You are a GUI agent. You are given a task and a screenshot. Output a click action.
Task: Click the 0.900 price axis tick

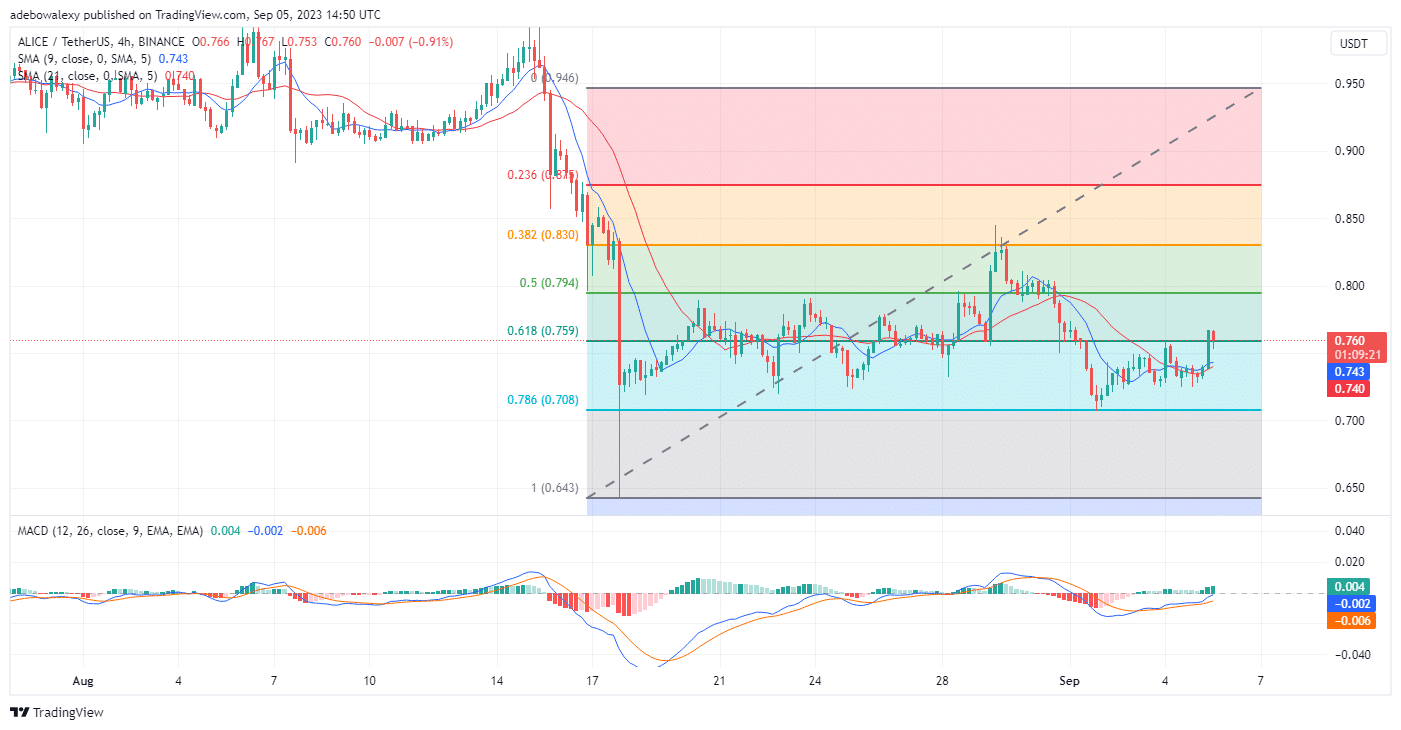(1349, 151)
